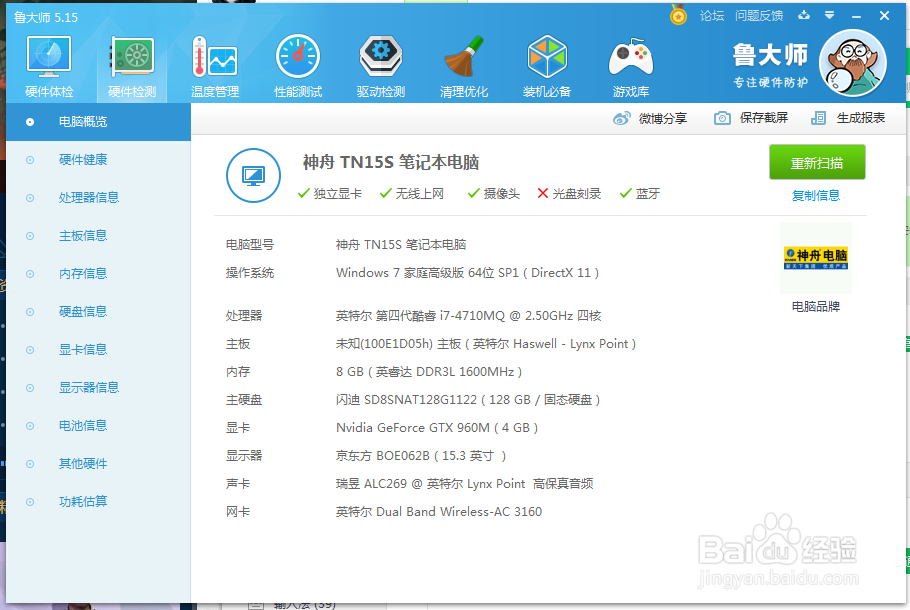Image resolution: width=910 pixels, height=610 pixels.
Task: Open 驱动检测 driver detection
Action: pyautogui.click(x=381, y=66)
